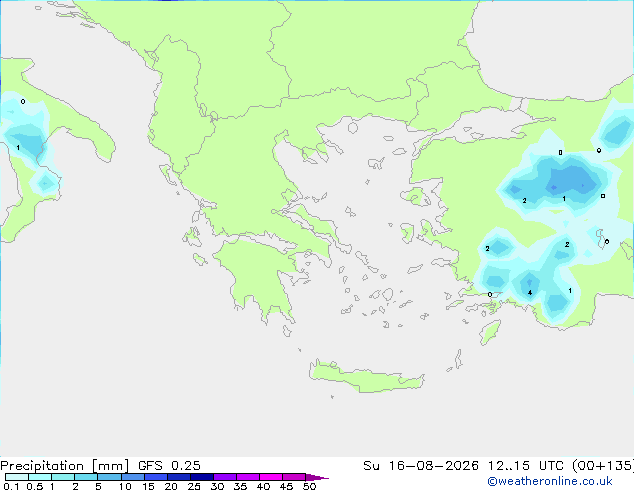
Task: Click the '35' legend scale label
Action: (240, 486)
